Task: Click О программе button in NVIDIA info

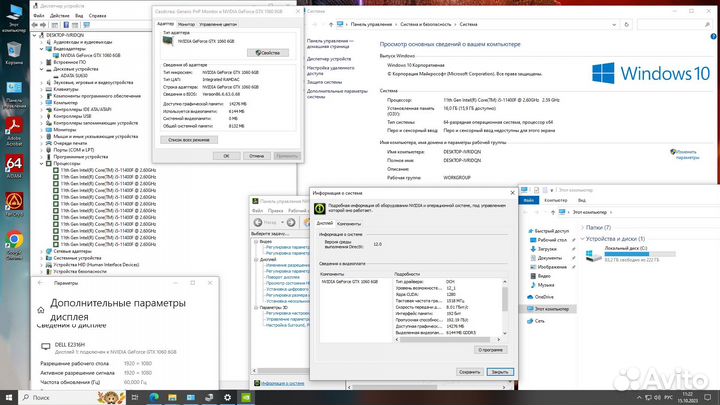Action: (490, 350)
